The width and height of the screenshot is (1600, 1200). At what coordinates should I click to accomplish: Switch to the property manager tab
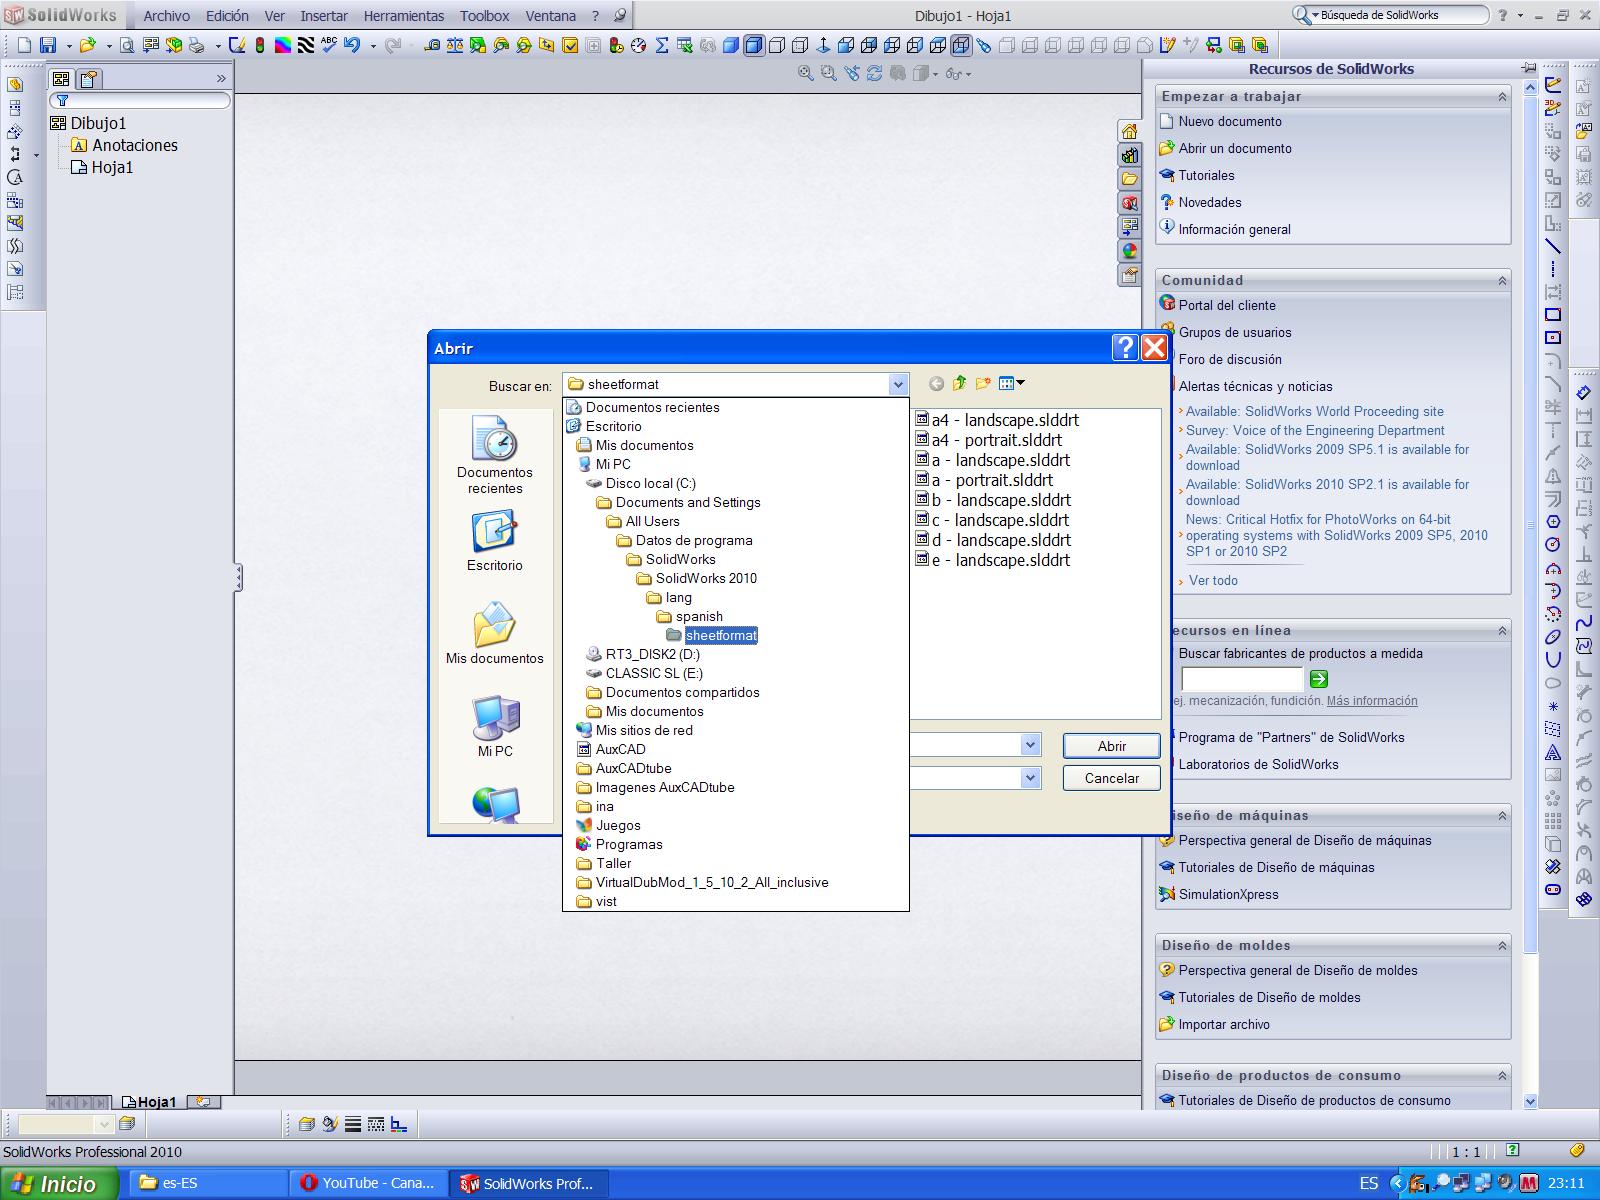88,79
